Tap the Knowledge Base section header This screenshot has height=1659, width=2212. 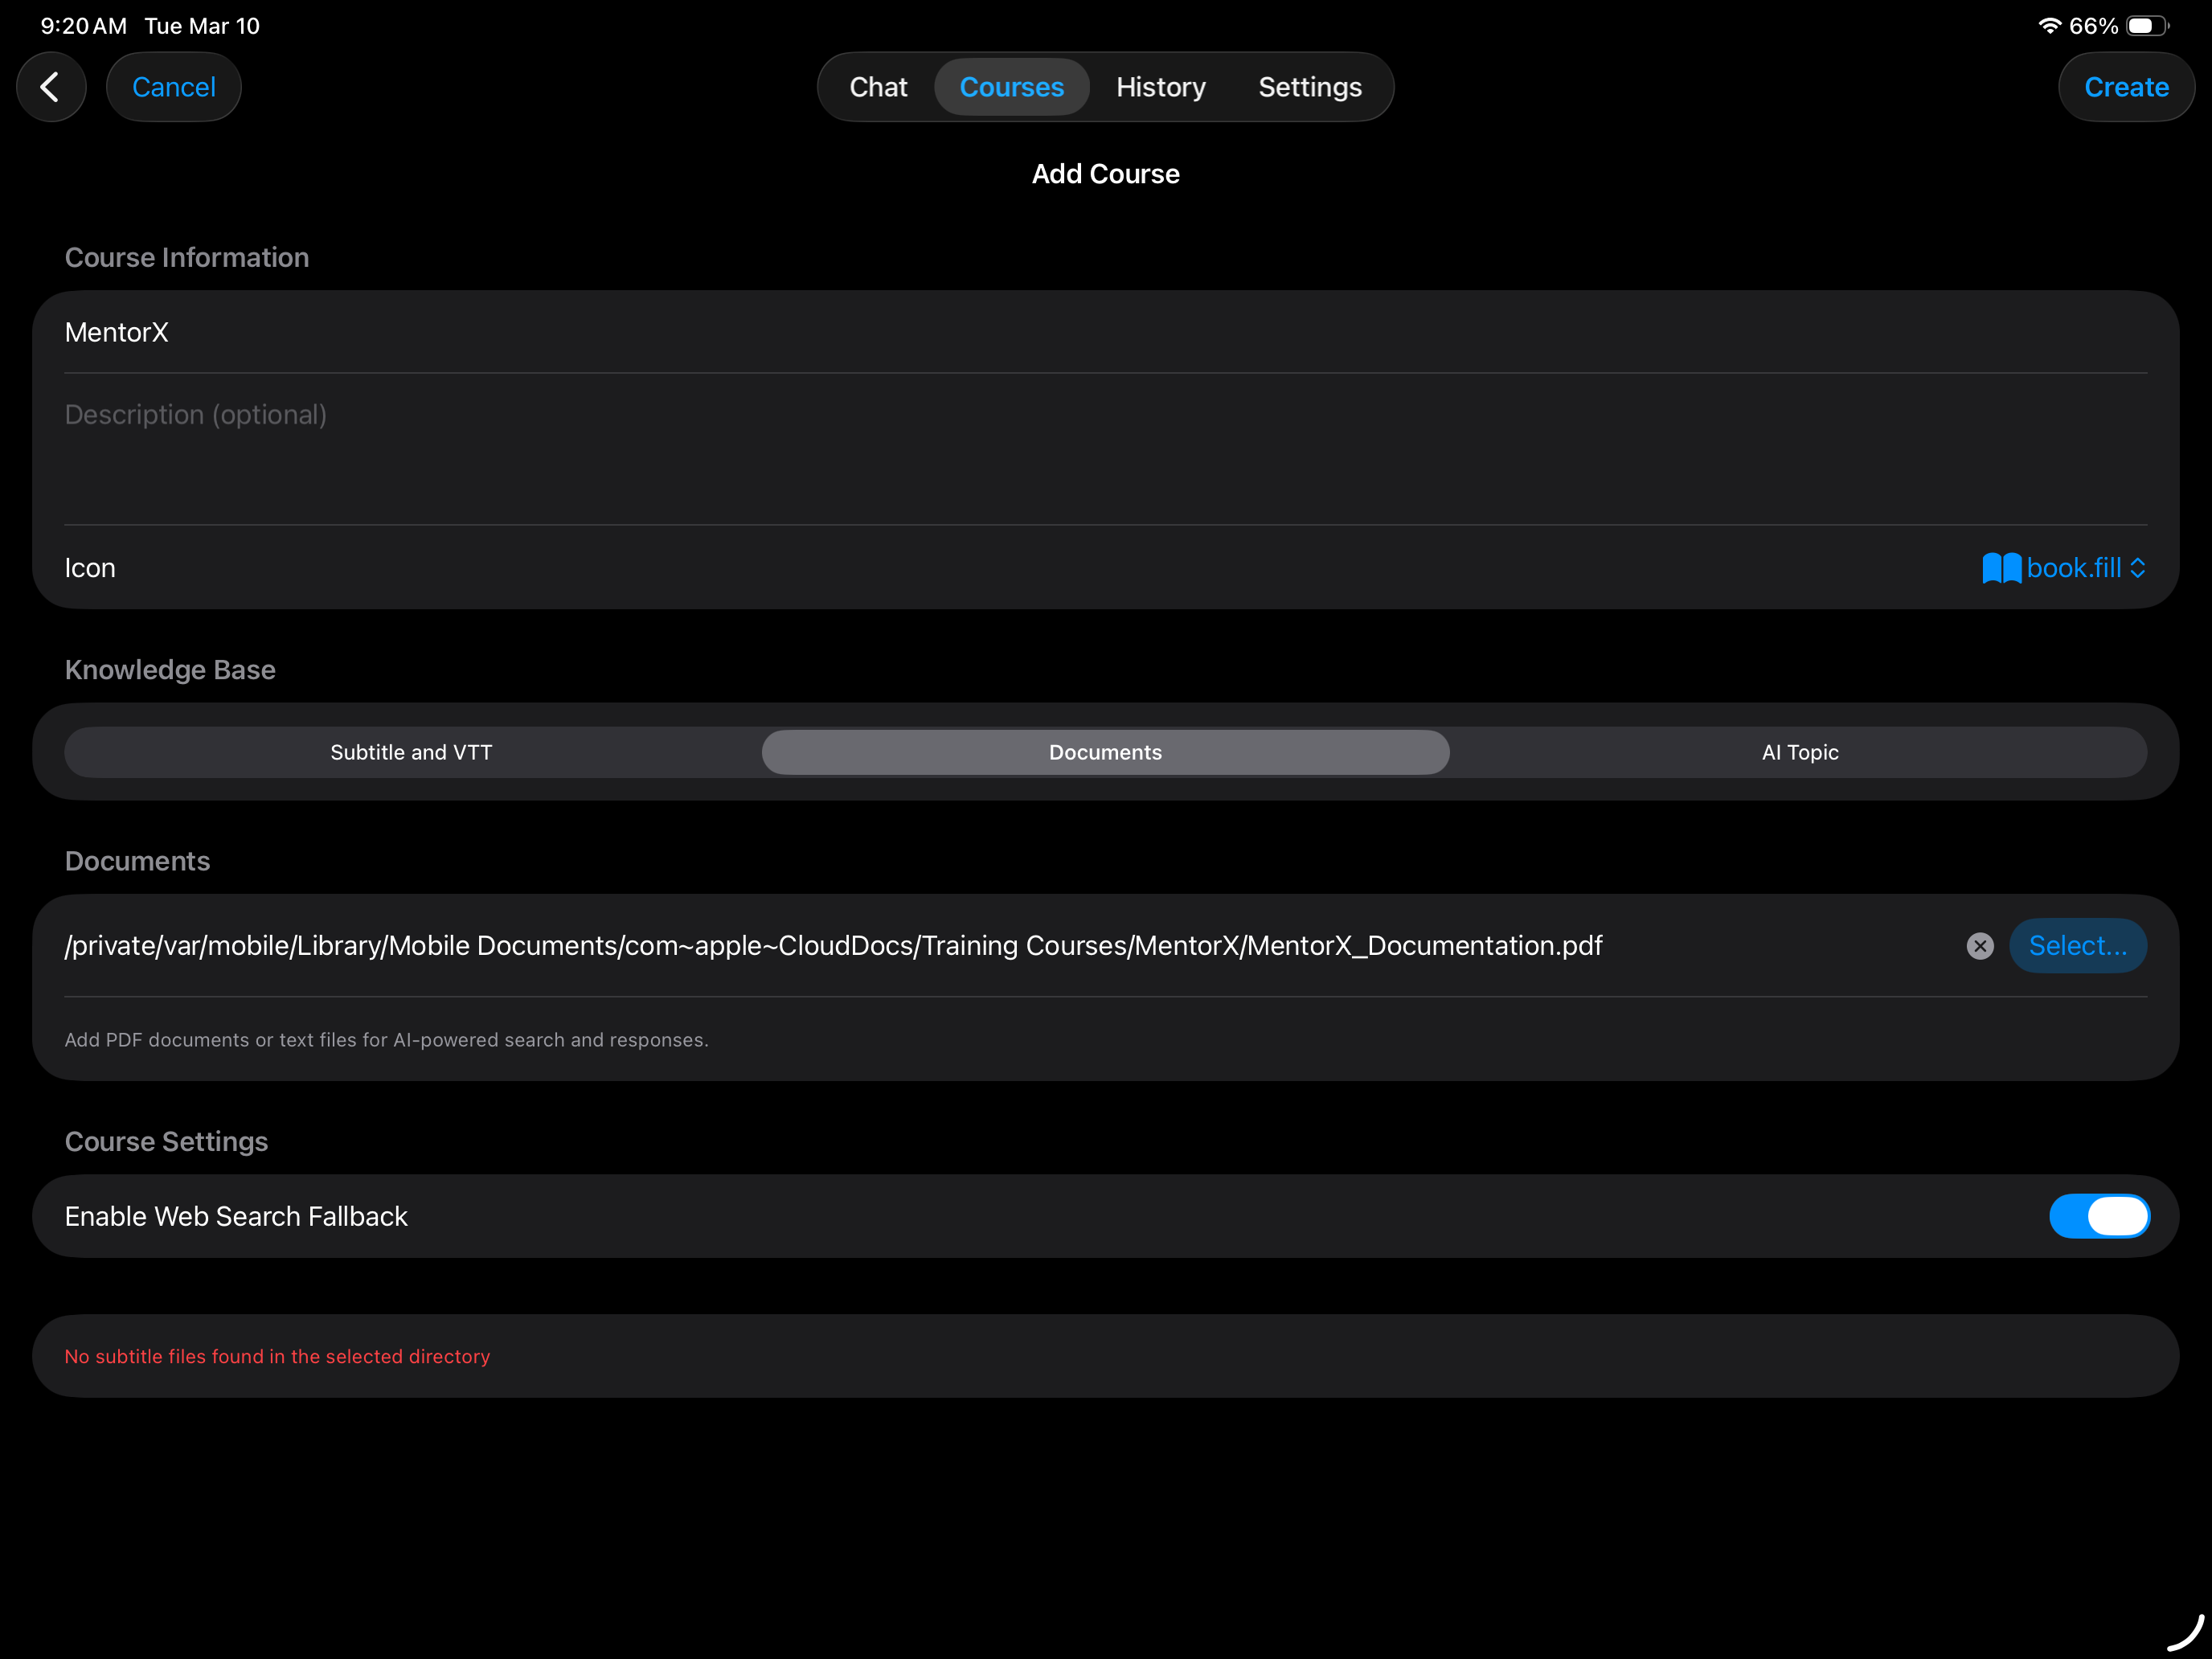point(170,670)
